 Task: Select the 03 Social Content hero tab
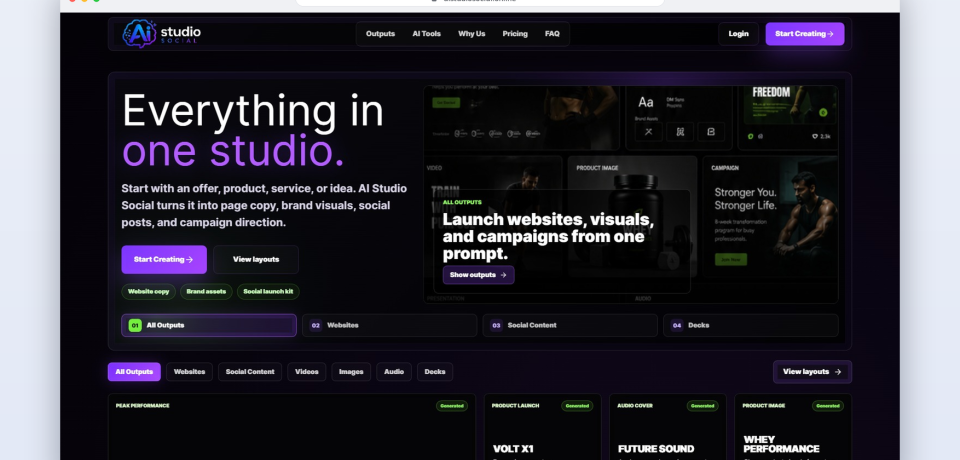(570, 325)
